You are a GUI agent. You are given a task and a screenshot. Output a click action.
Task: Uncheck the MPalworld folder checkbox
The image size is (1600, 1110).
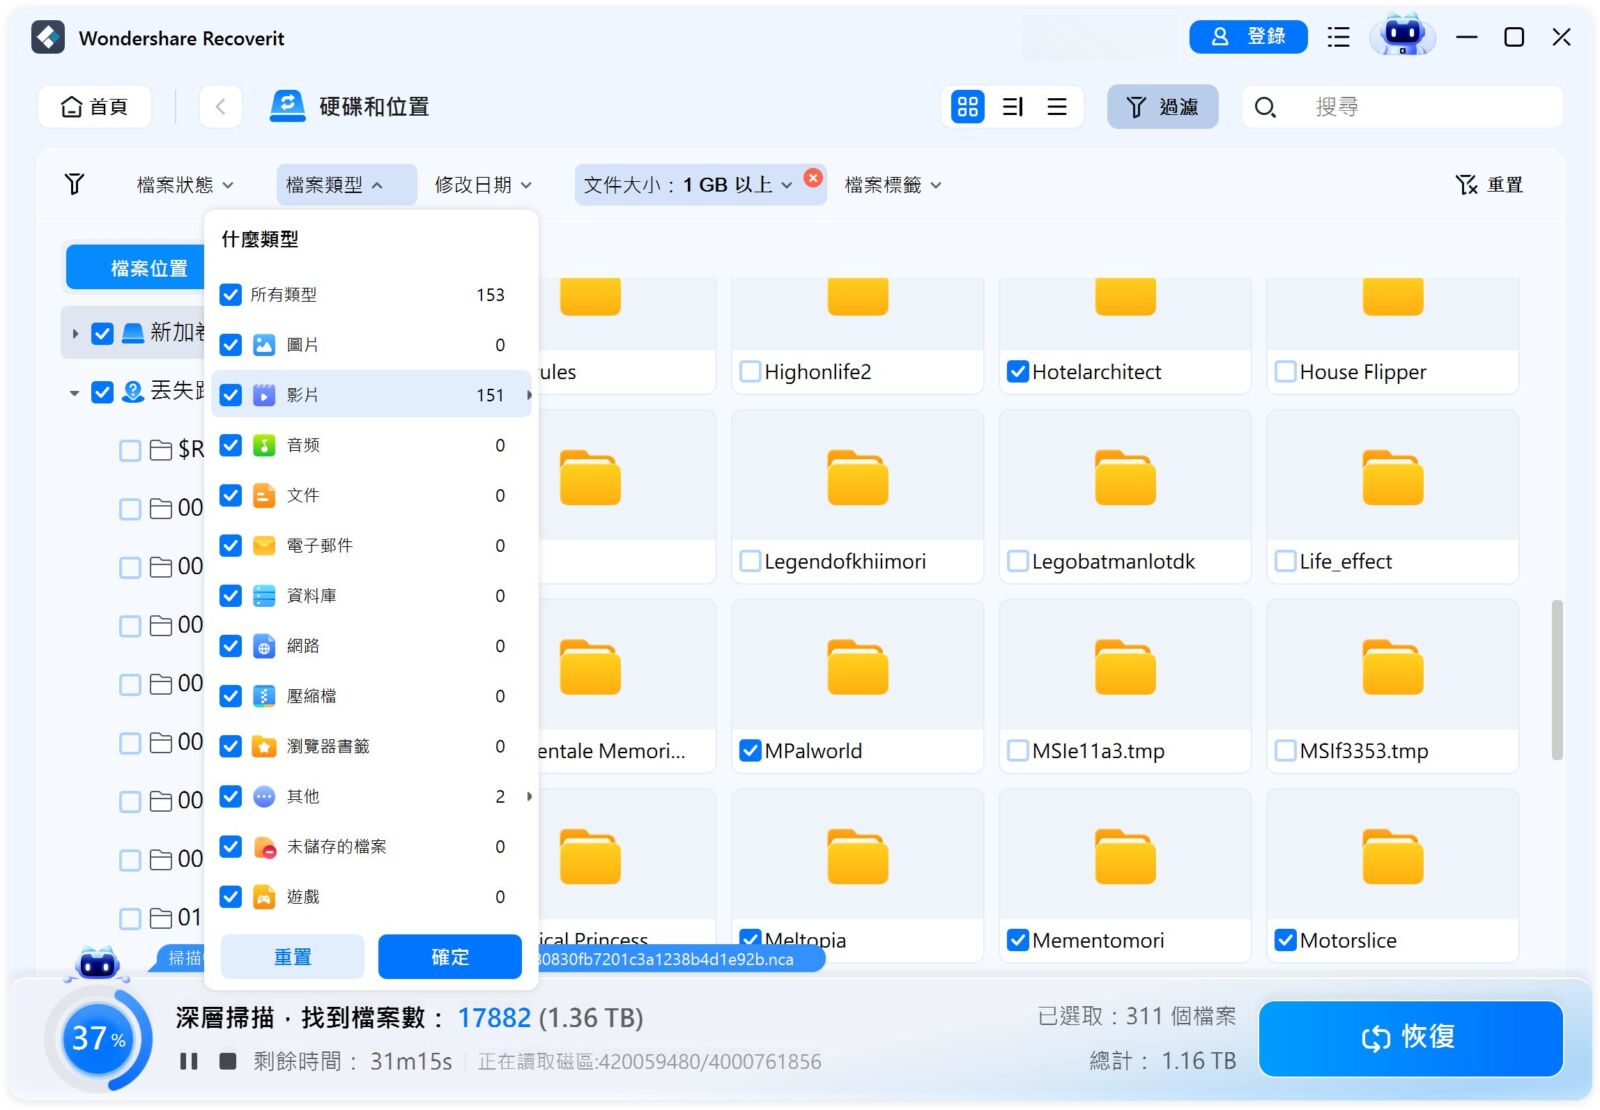(750, 751)
